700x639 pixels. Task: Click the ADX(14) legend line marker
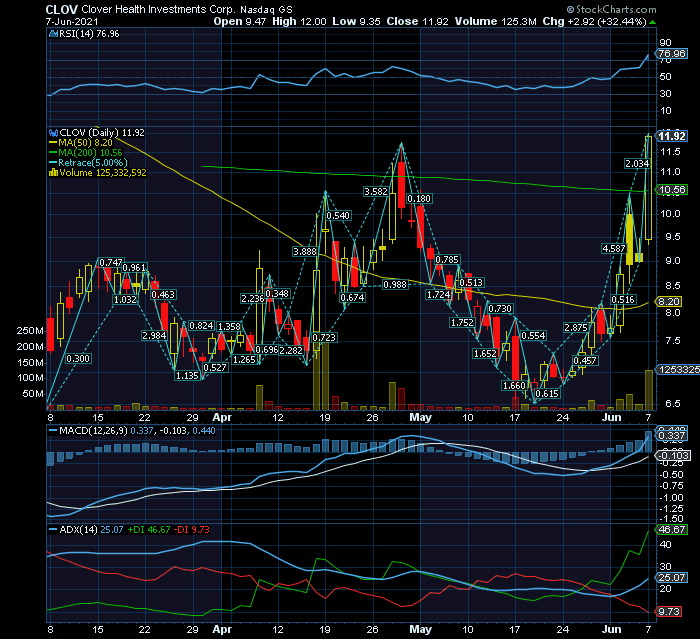click(53, 530)
